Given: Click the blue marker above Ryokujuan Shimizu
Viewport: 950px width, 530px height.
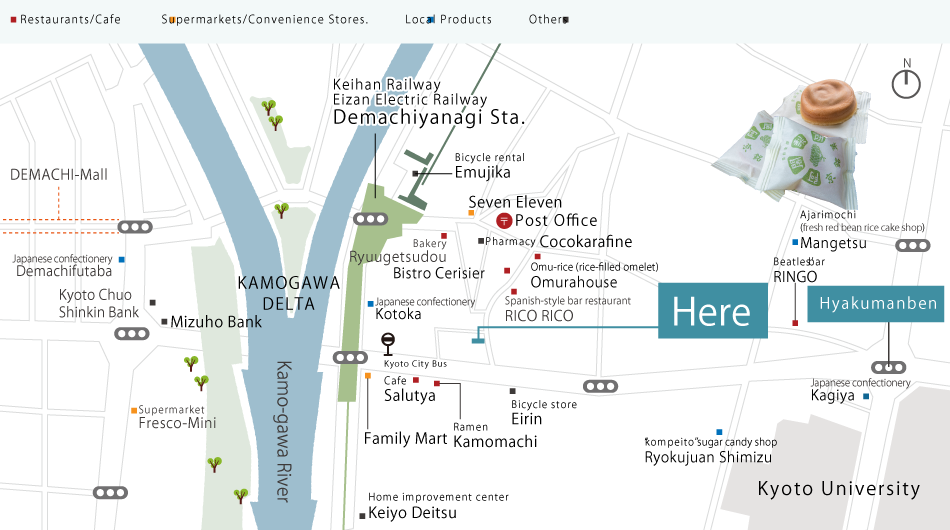Looking at the screenshot, I should click(719, 432).
